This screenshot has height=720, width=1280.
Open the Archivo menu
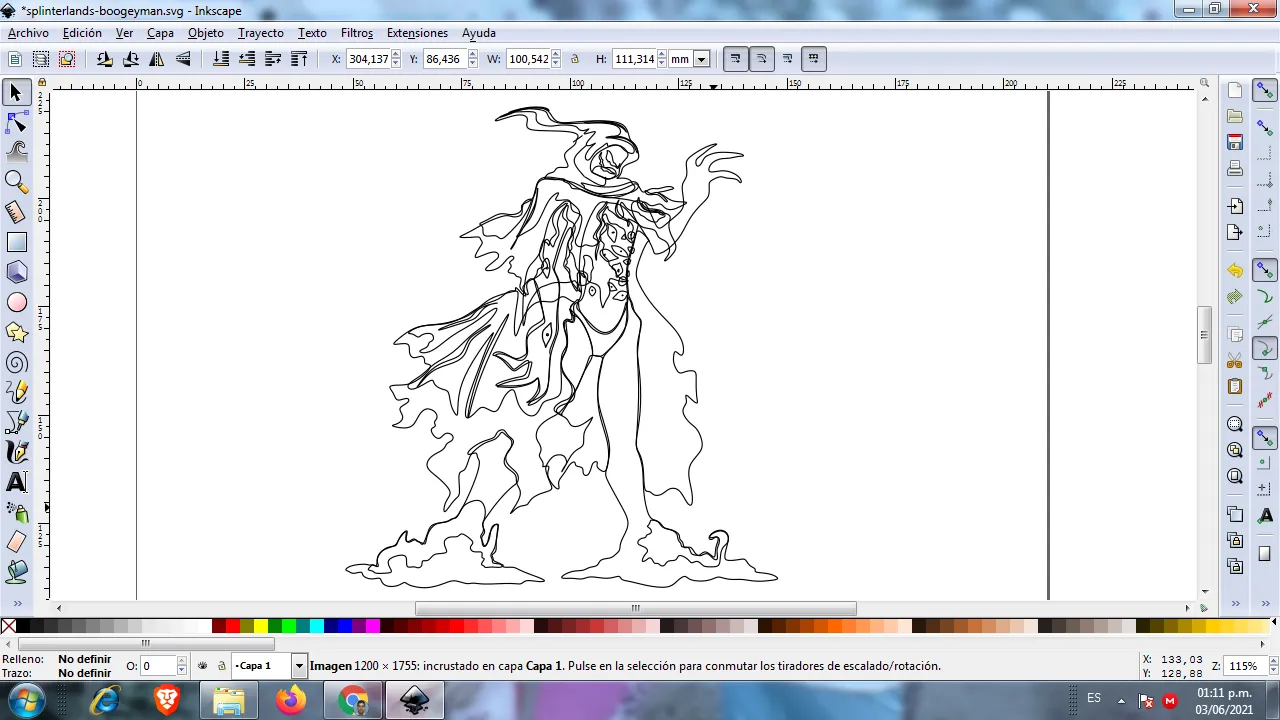point(28,33)
